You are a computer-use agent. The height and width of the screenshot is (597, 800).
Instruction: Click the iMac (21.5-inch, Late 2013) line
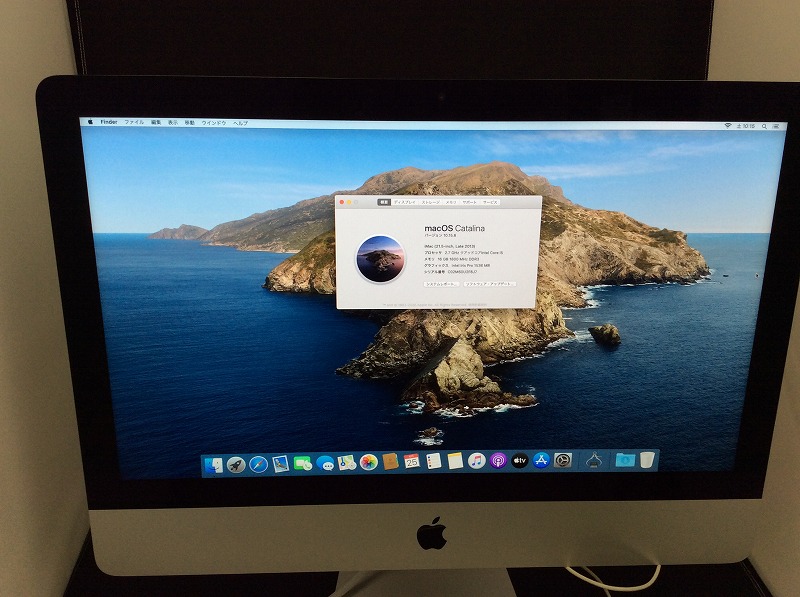[x=449, y=246]
